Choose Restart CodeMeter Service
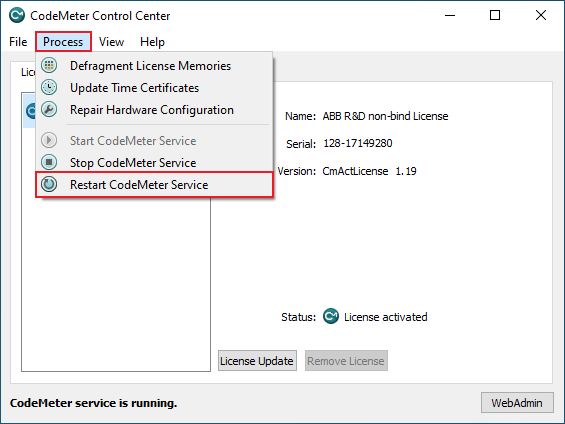This screenshot has width=565, height=424. 154,184
